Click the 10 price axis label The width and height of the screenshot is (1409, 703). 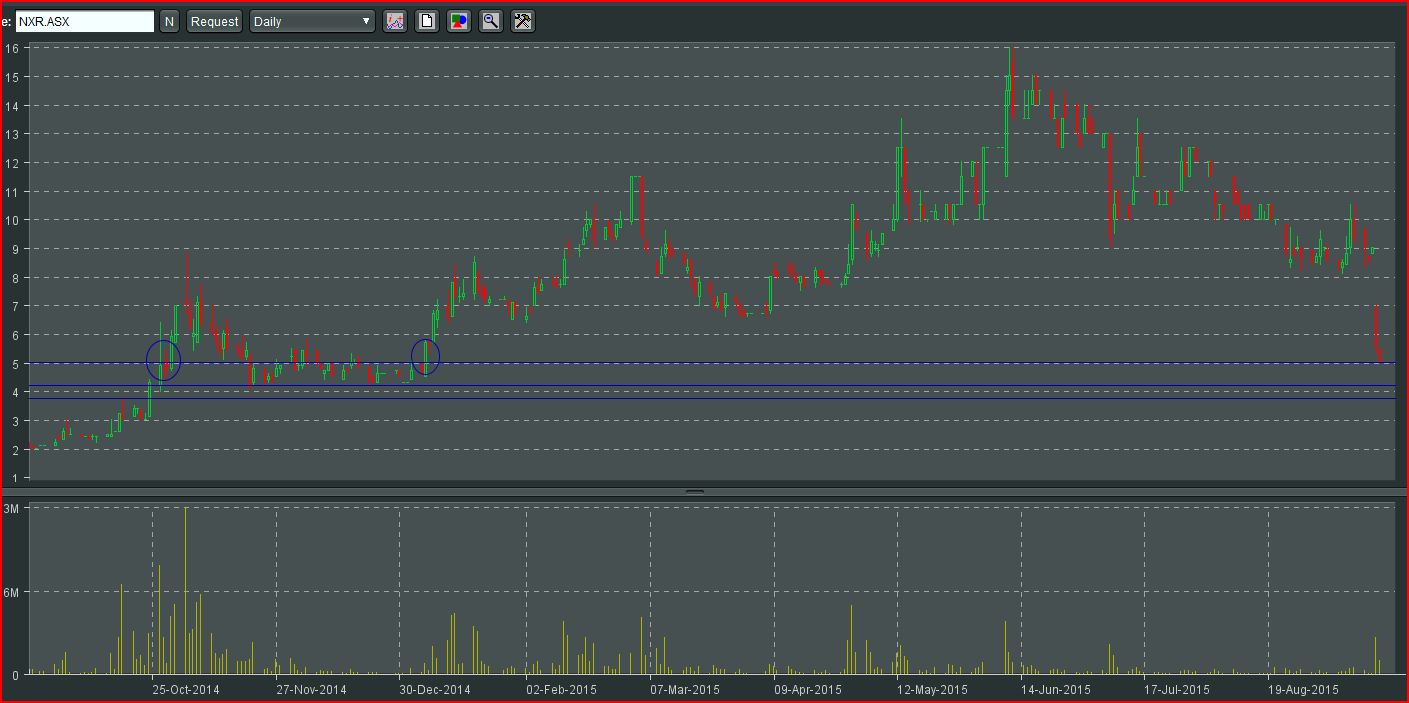[x=12, y=220]
